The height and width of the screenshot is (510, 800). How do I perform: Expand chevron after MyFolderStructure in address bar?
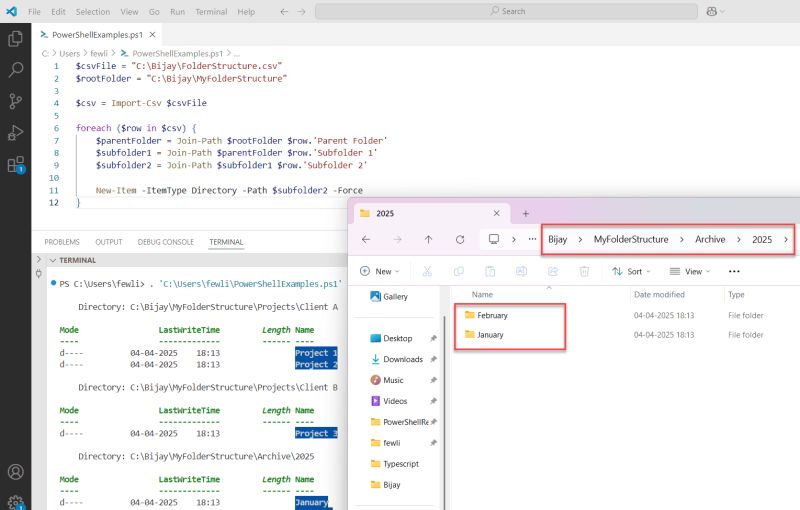(681, 239)
